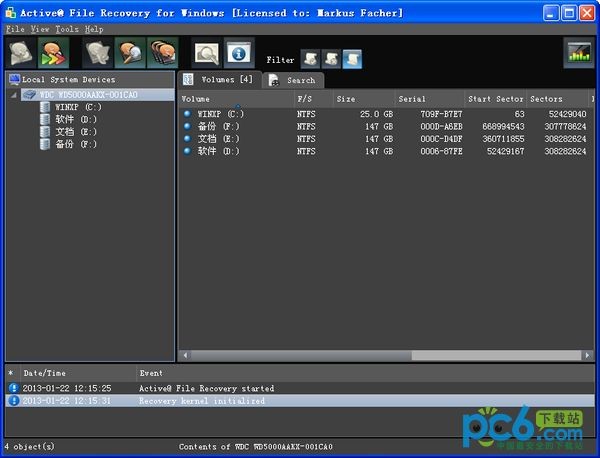Image resolution: width=600 pixels, height=458 pixels.
Task: Click the stacked disks toolbar icon
Action: tap(163, 53)
